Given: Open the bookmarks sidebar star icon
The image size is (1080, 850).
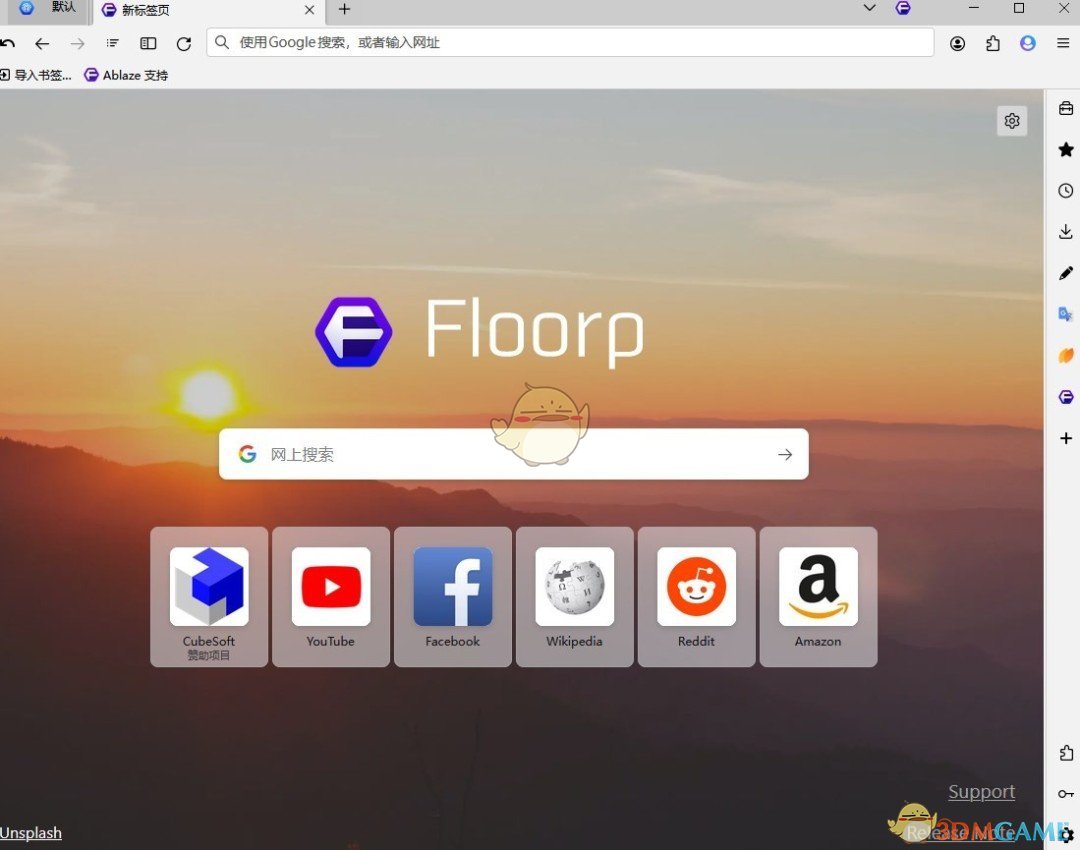Looking at the screenshot, I should point(1065,150).
